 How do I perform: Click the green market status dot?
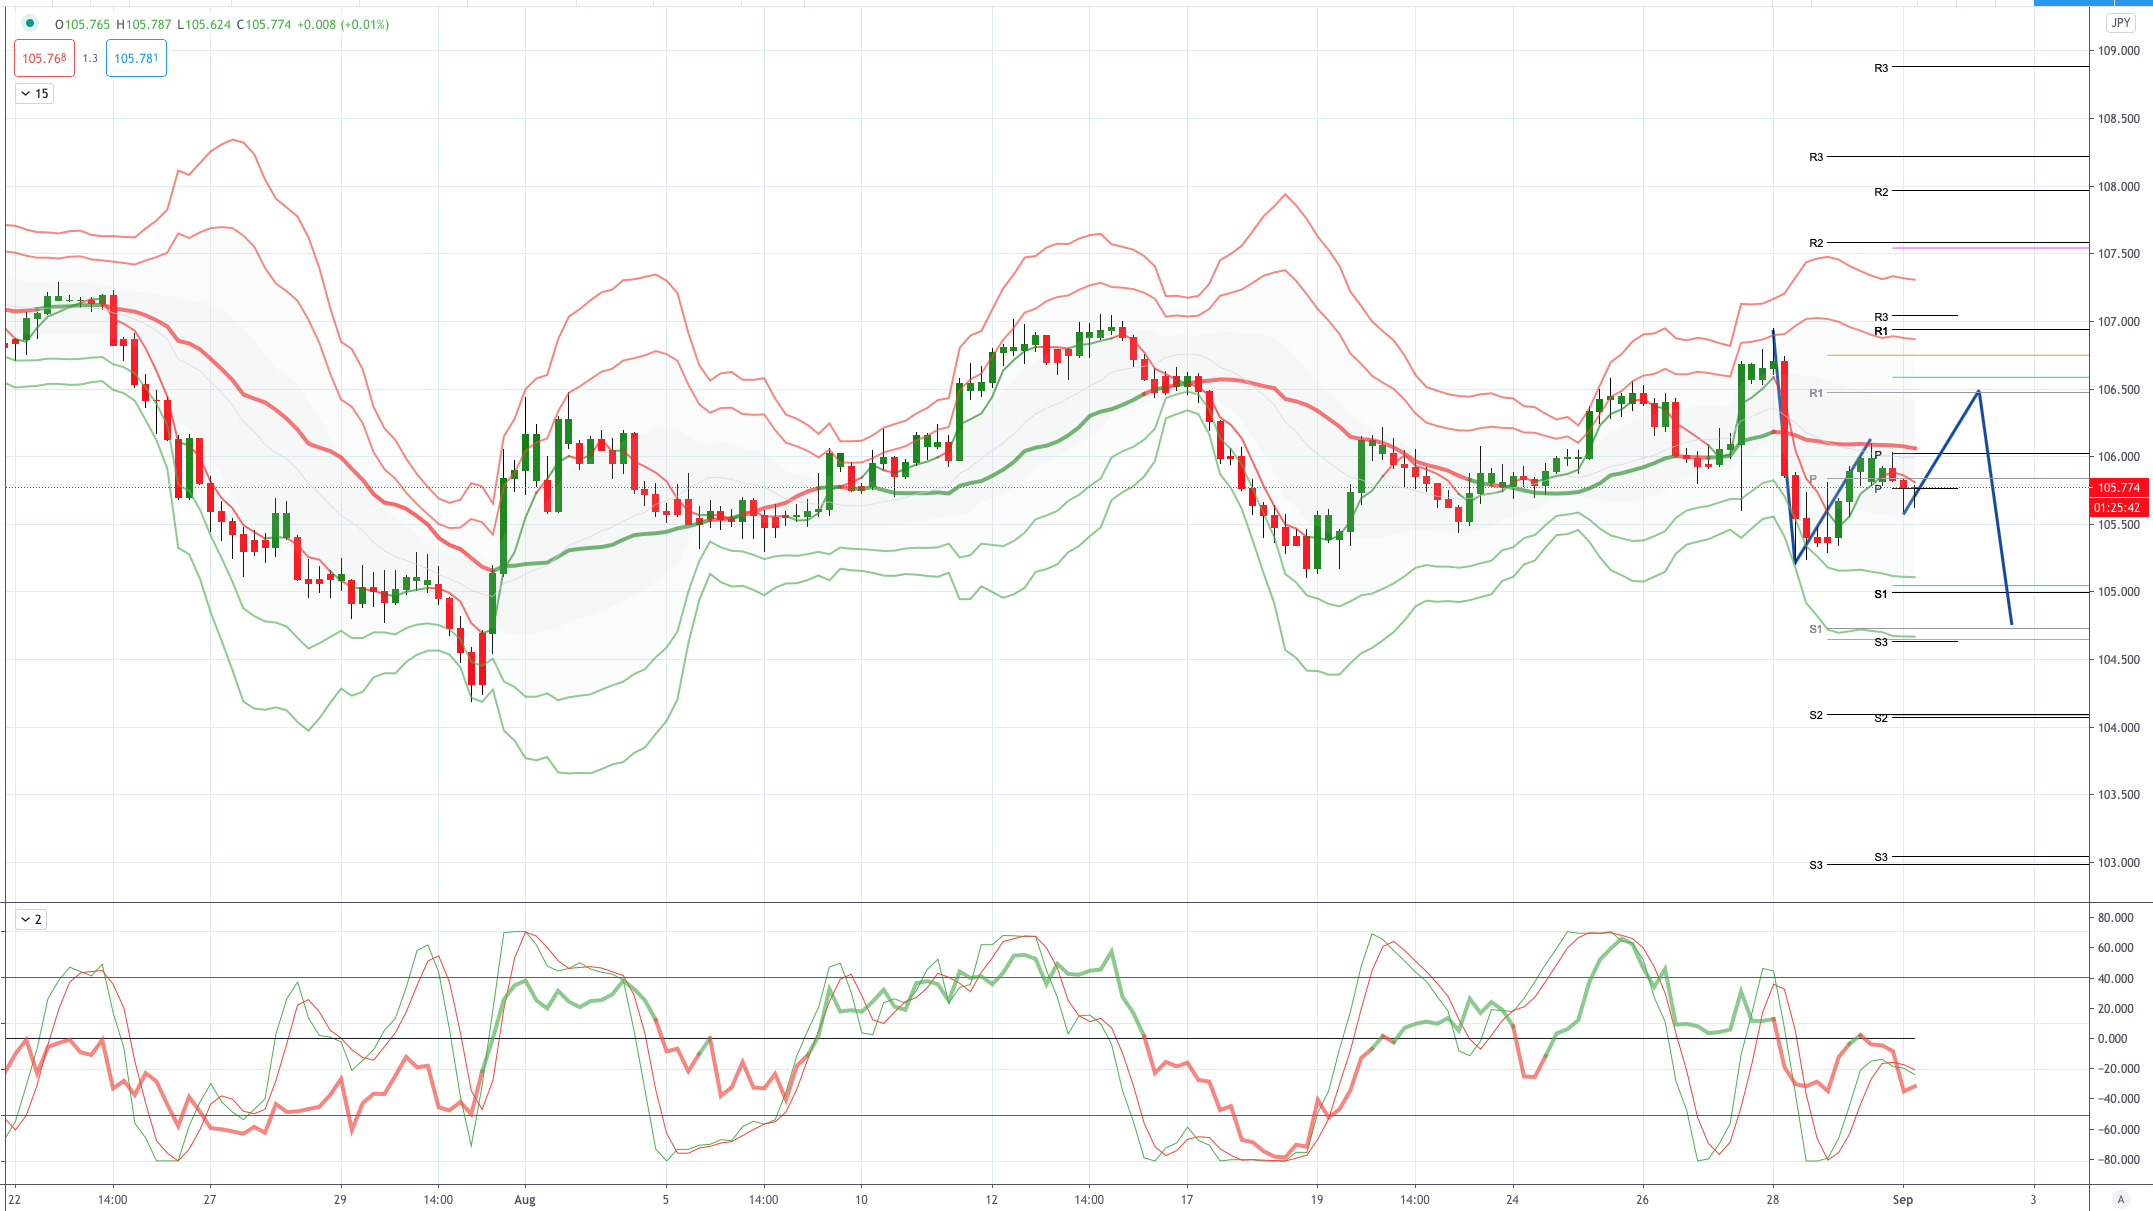(30, 23)
